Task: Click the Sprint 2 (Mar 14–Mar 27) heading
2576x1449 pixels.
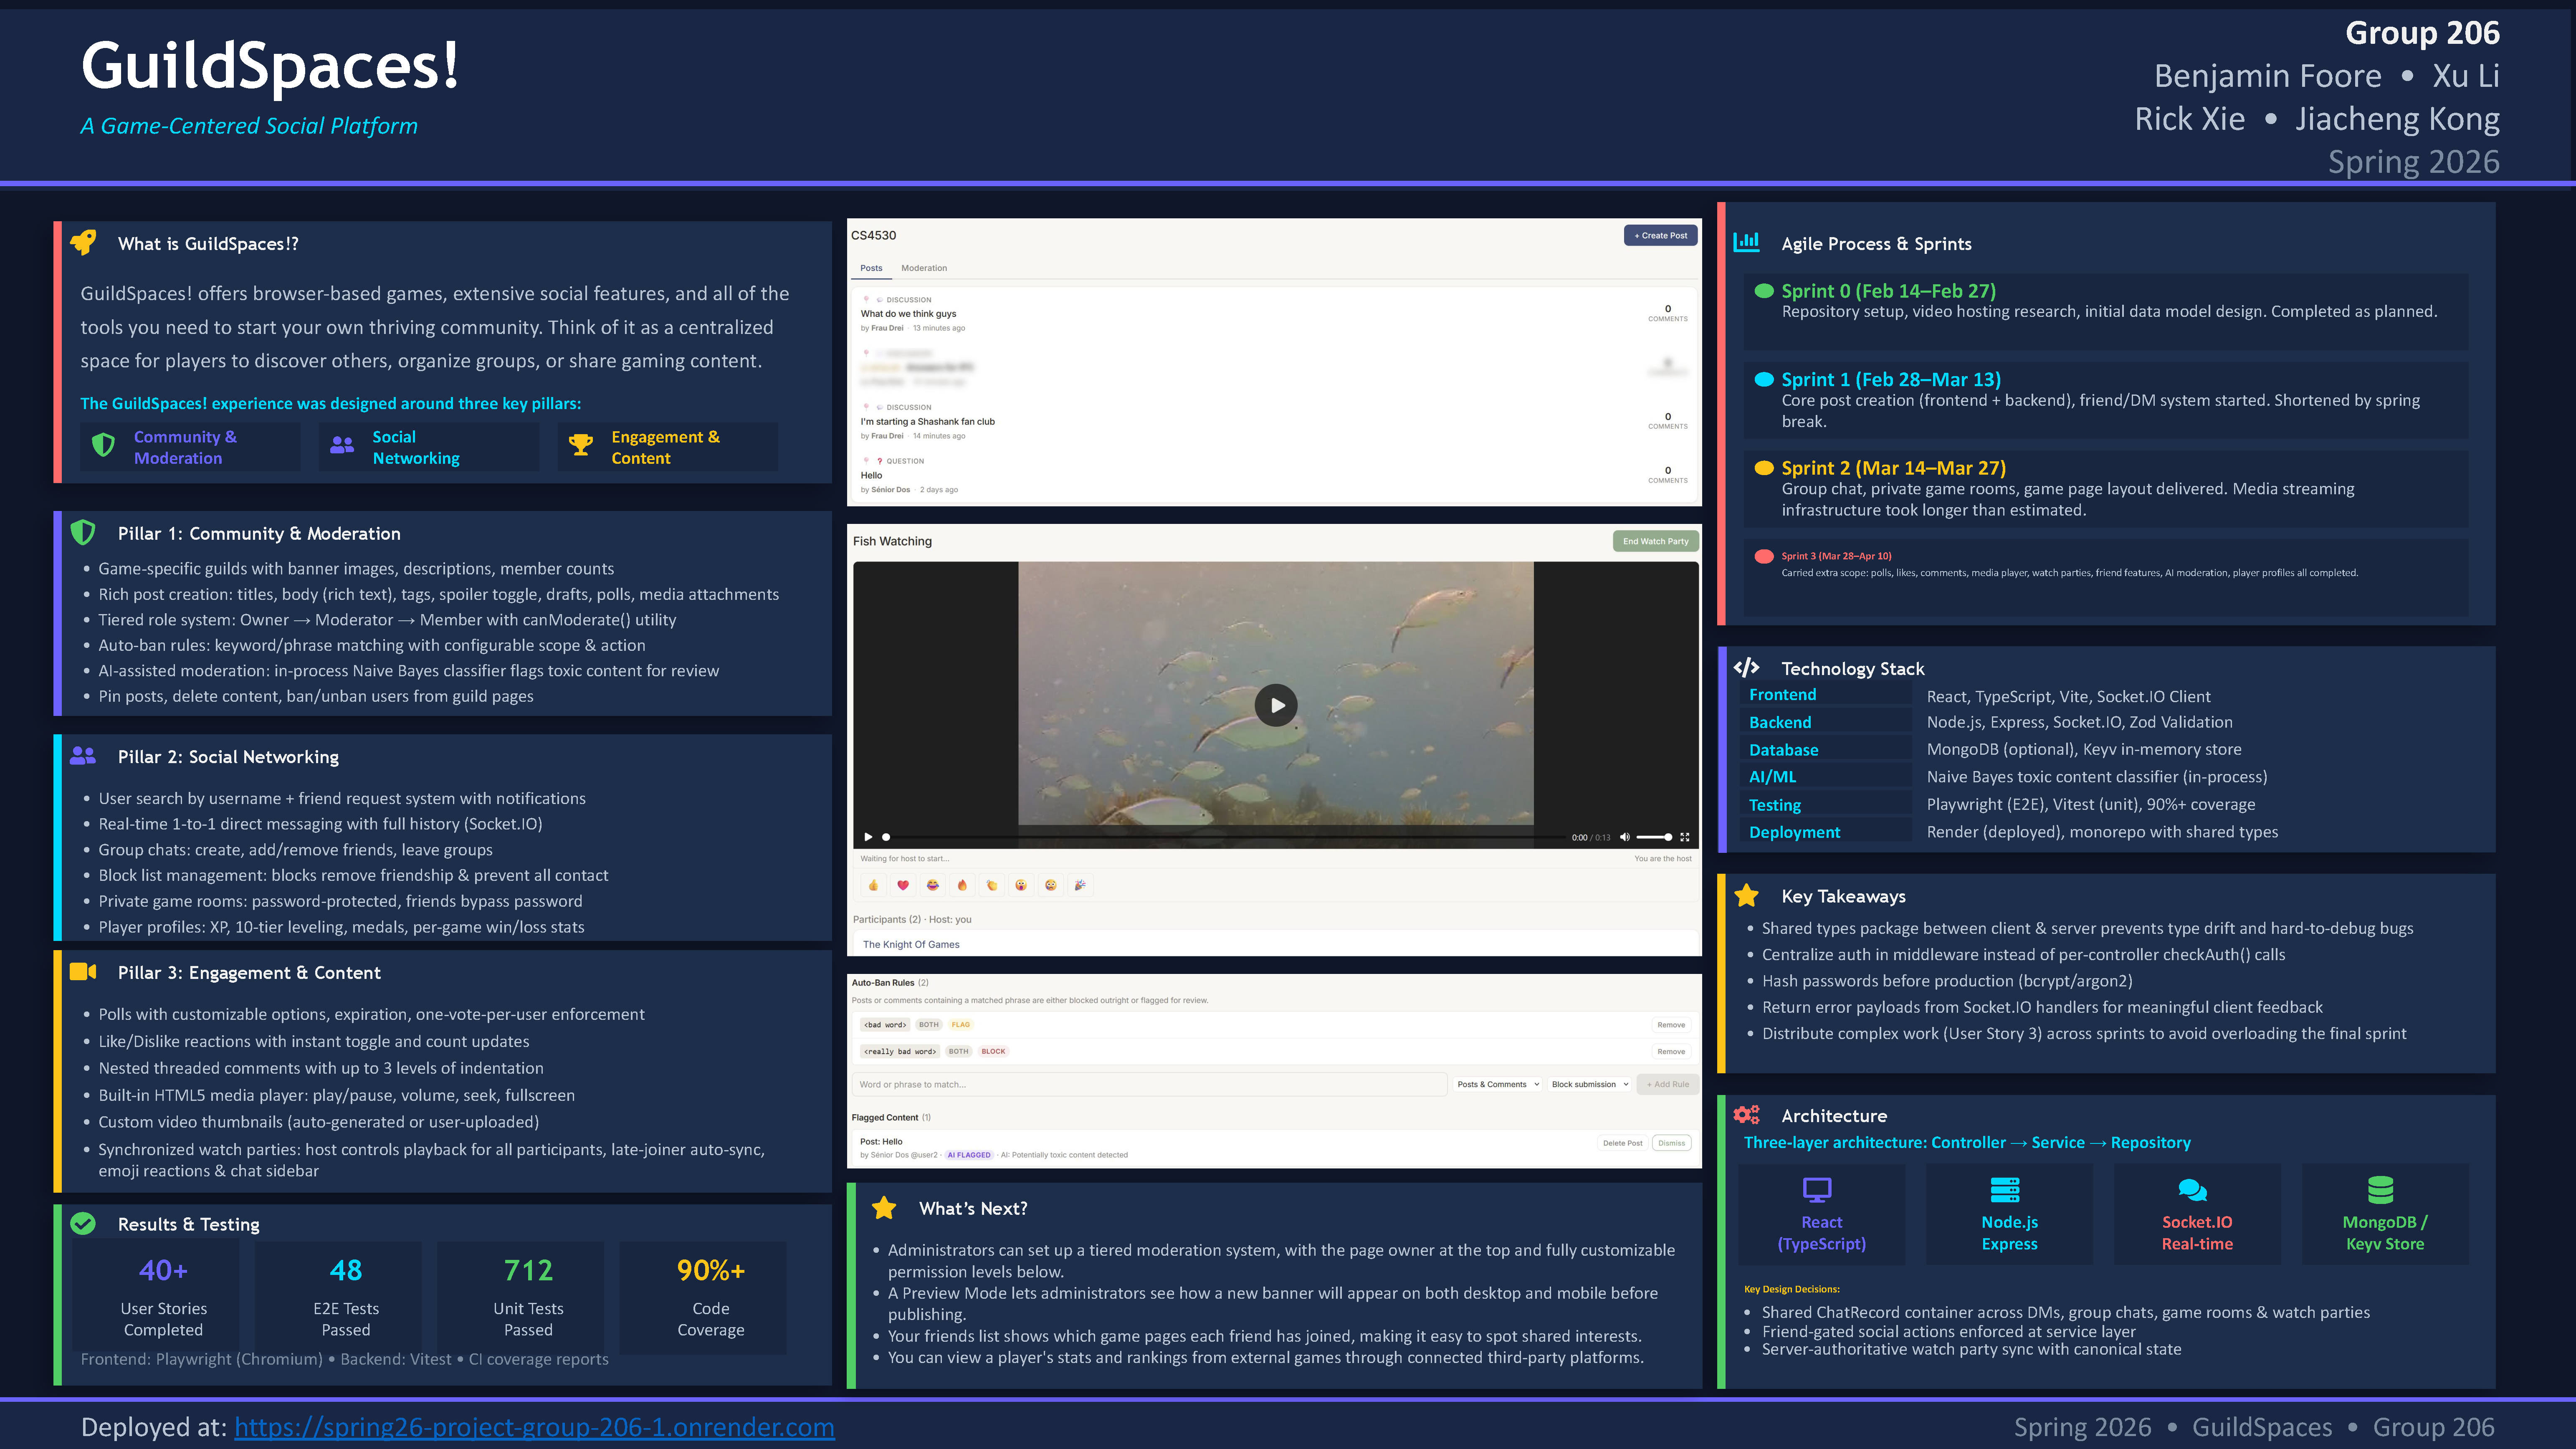Action: (x=1893, y=468)
